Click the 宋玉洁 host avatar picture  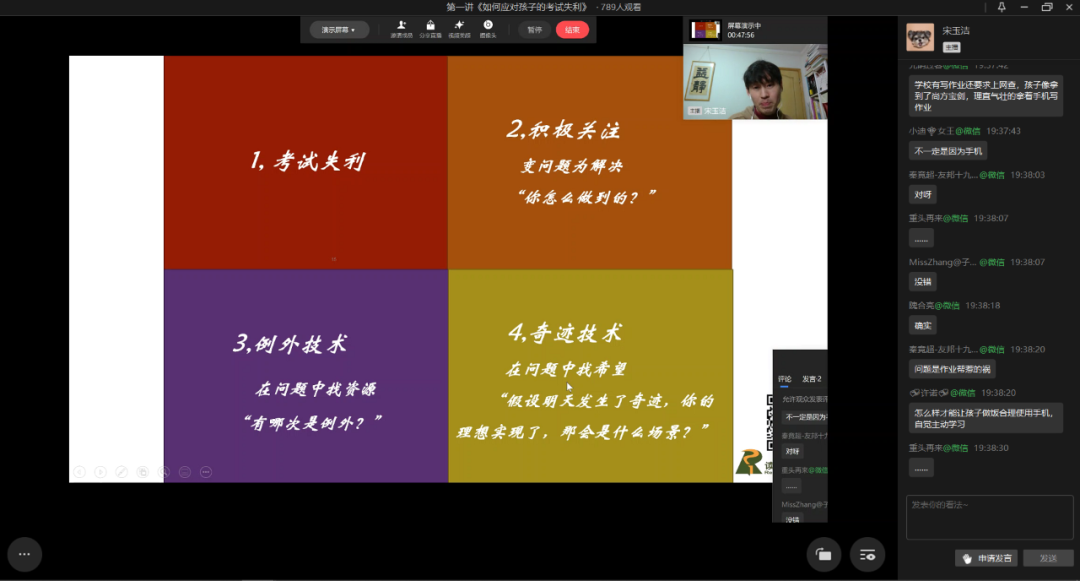coord(920,37)
